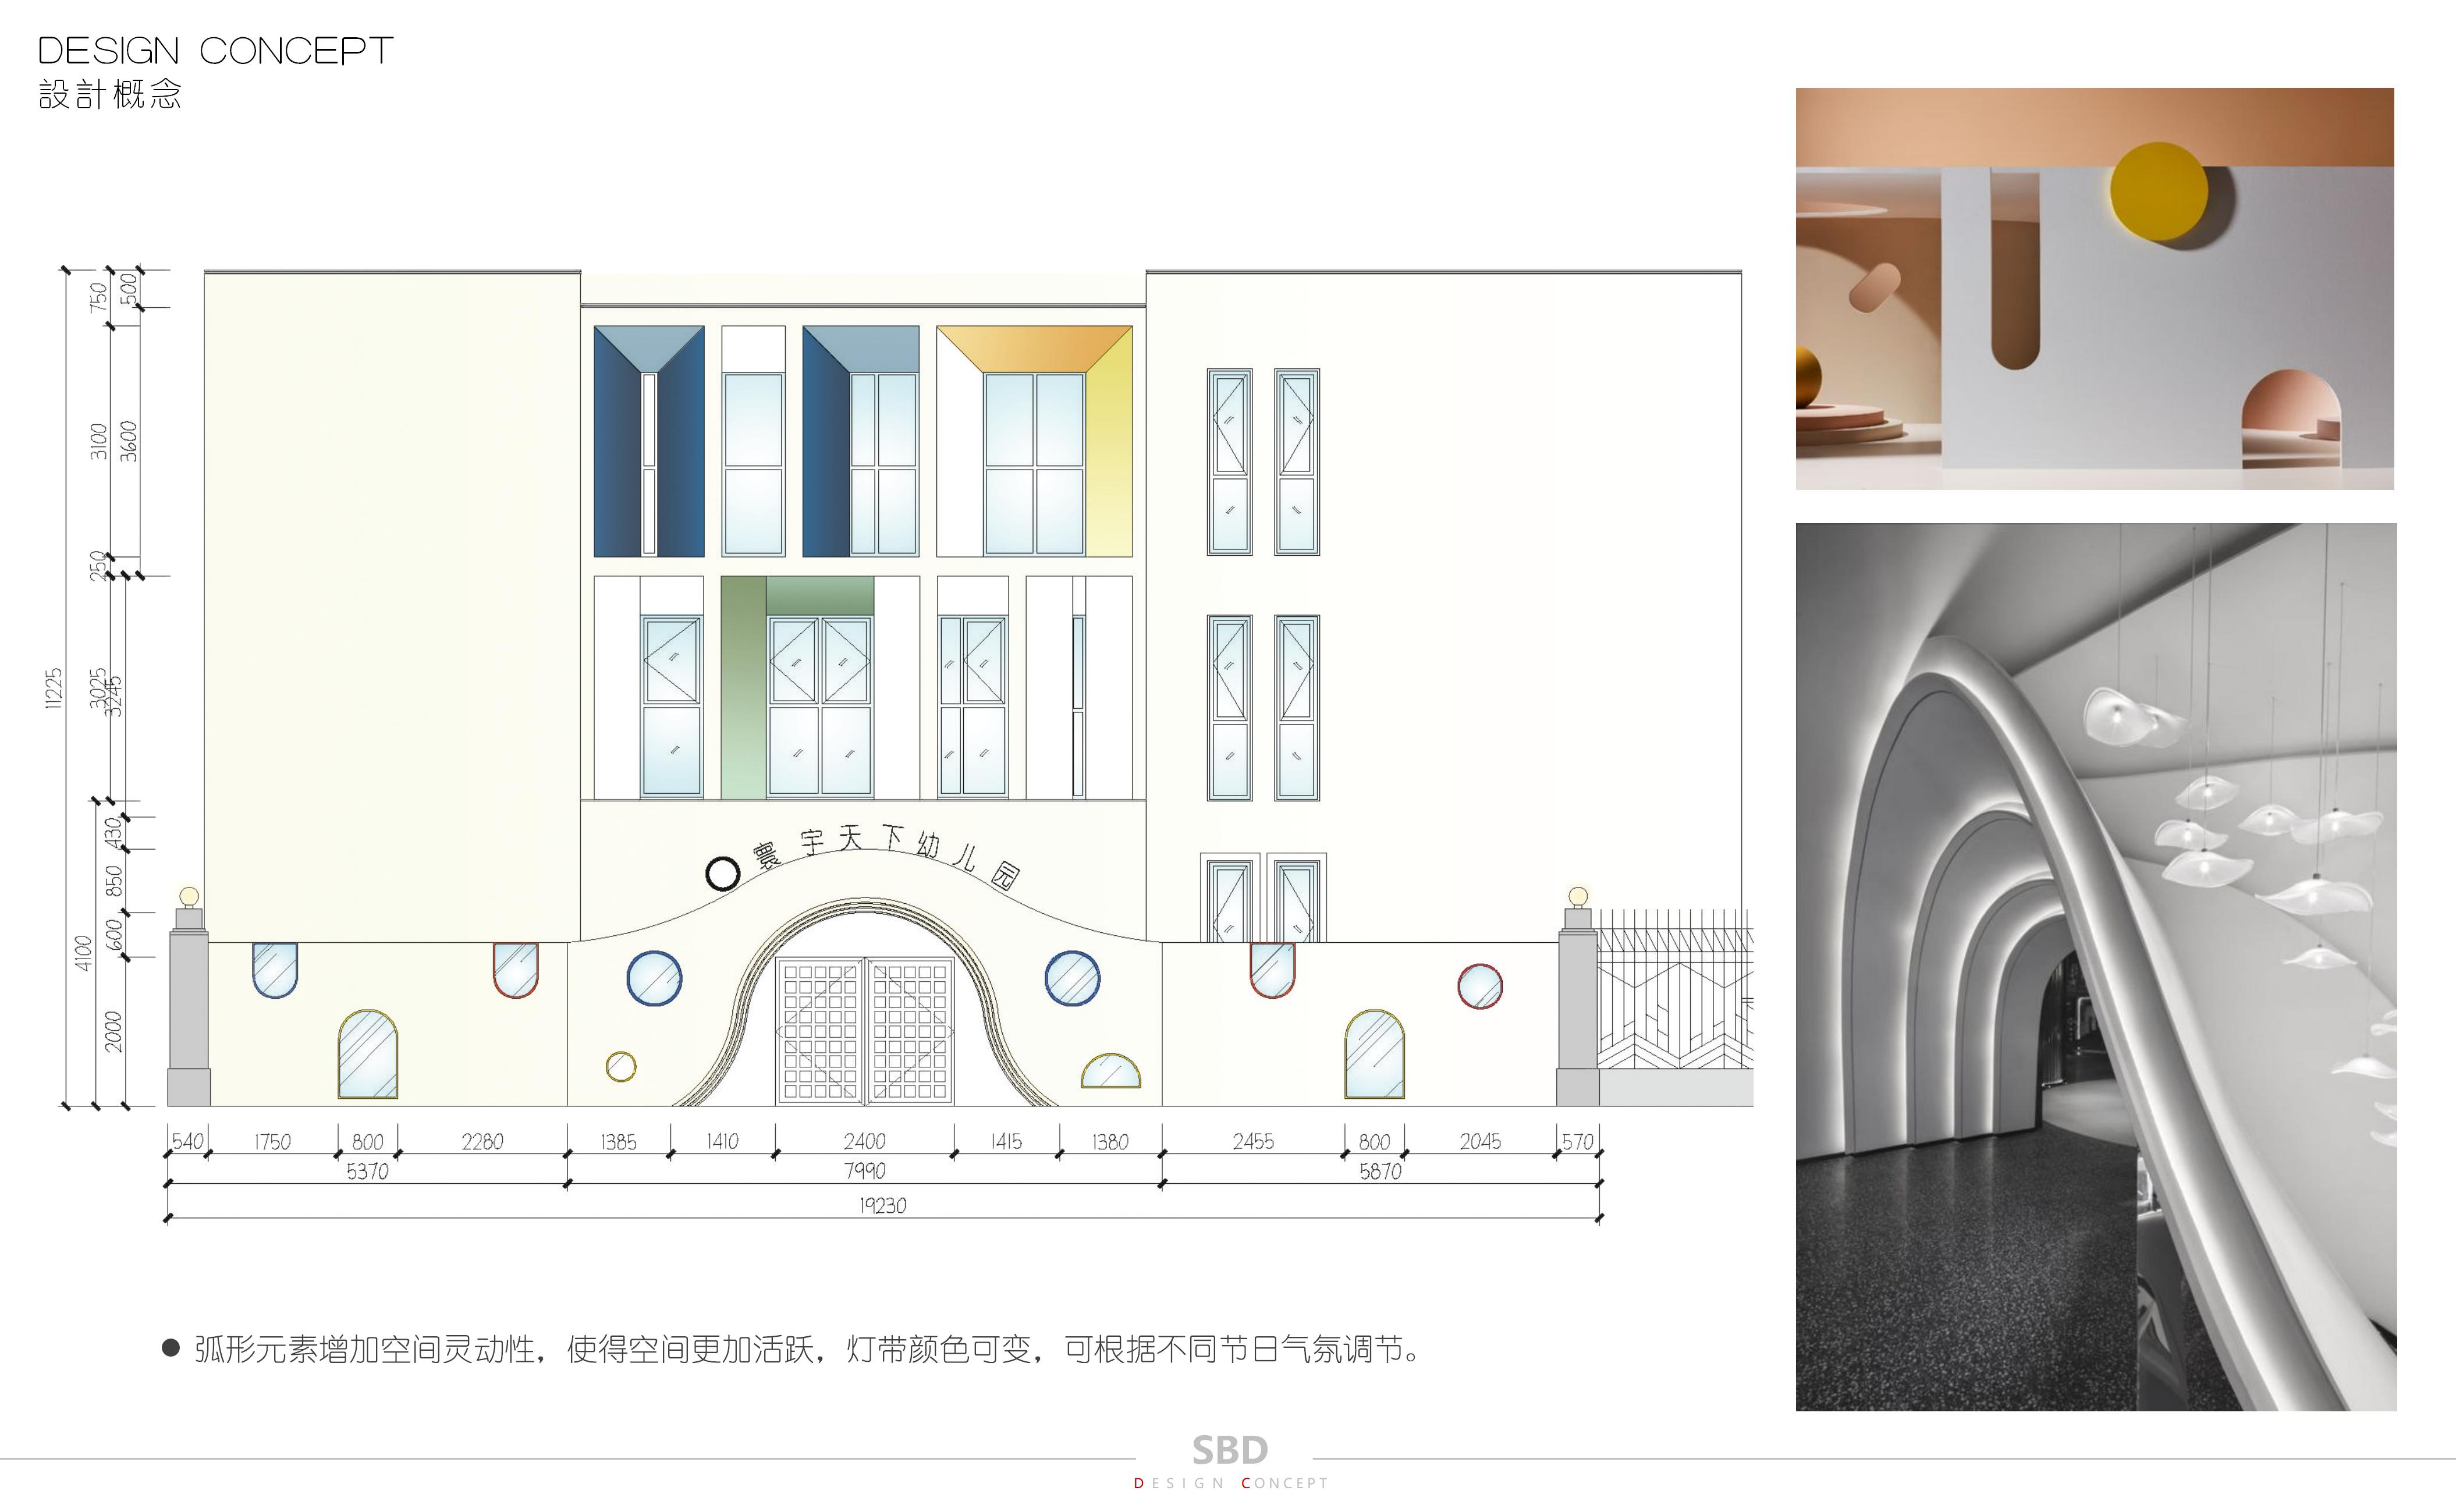Click the blue round window right of gate
2456x1512 pixels.
[x=1072, y=978]
